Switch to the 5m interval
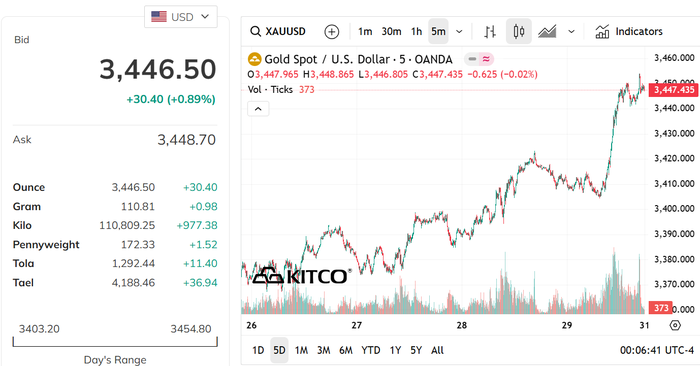The height and width of the screenshot is (366, 700). 438,31
